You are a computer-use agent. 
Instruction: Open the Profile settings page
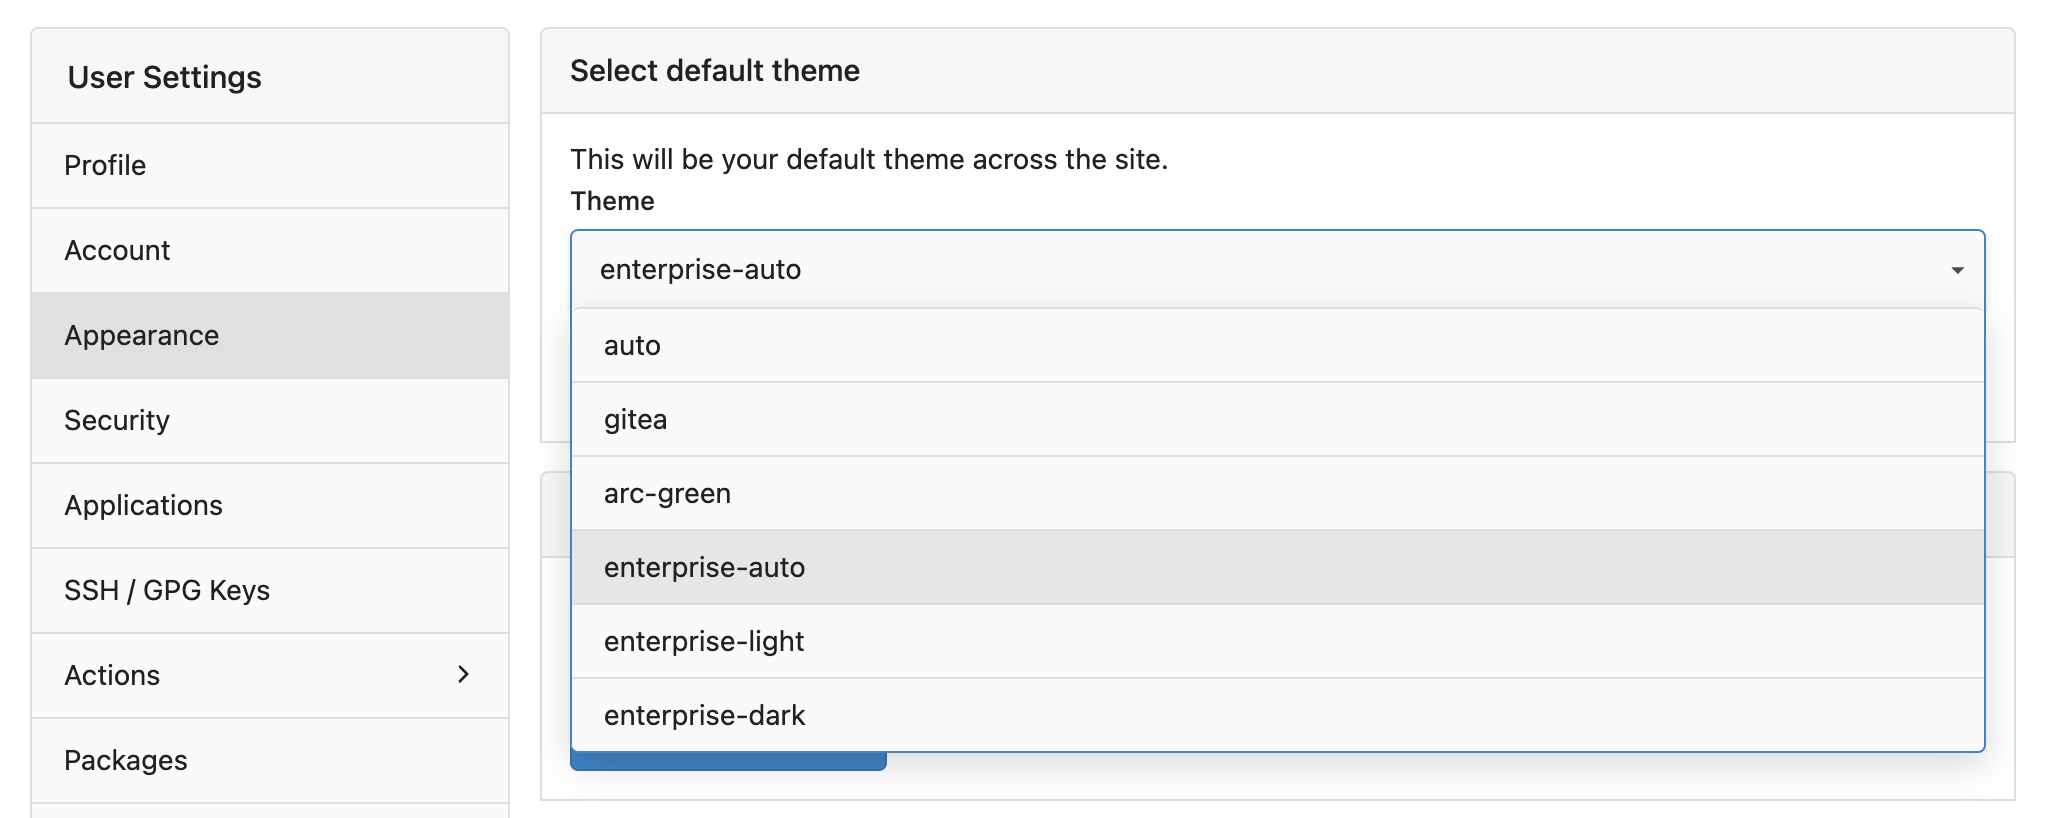click(105, 166)
